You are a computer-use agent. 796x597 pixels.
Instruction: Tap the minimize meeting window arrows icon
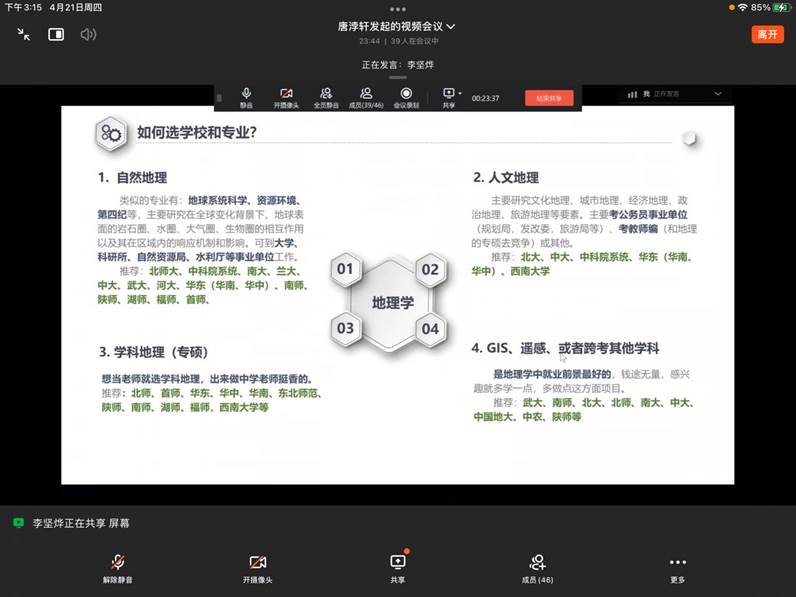tap(24, 34)
